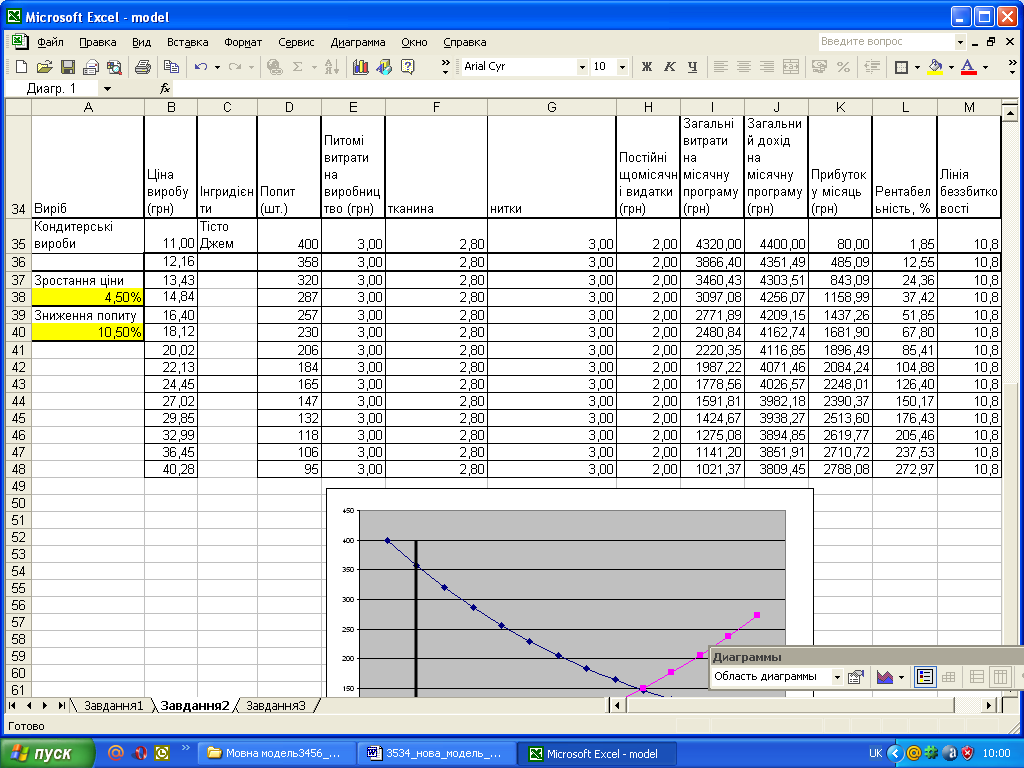The image size is (1024, 768).
Task: Open the Диаграмма menu
Action: pos(357,42)
